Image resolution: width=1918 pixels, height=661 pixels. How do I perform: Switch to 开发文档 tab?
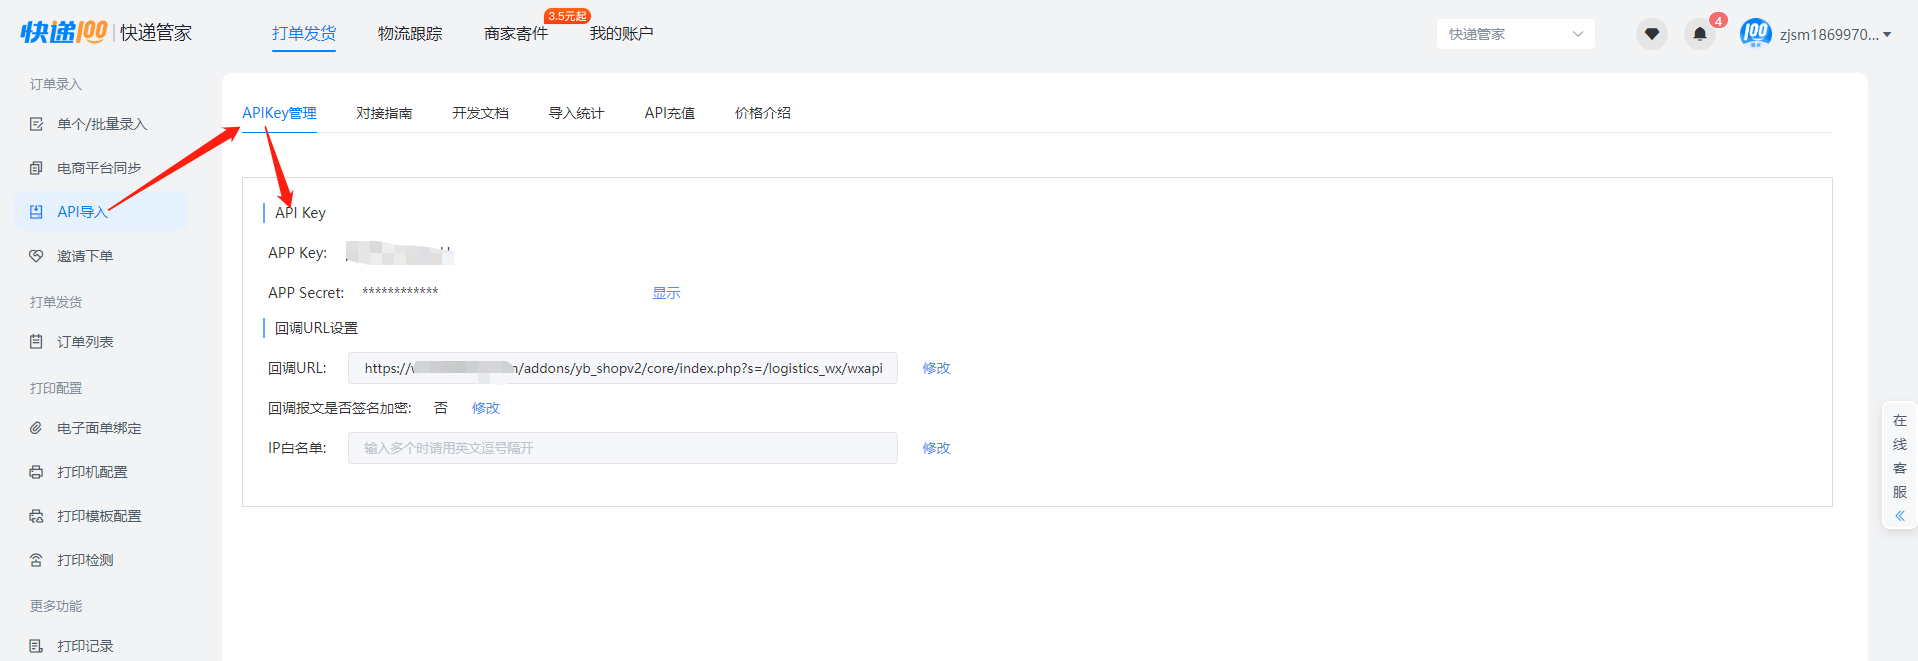[x=480, y=113]
